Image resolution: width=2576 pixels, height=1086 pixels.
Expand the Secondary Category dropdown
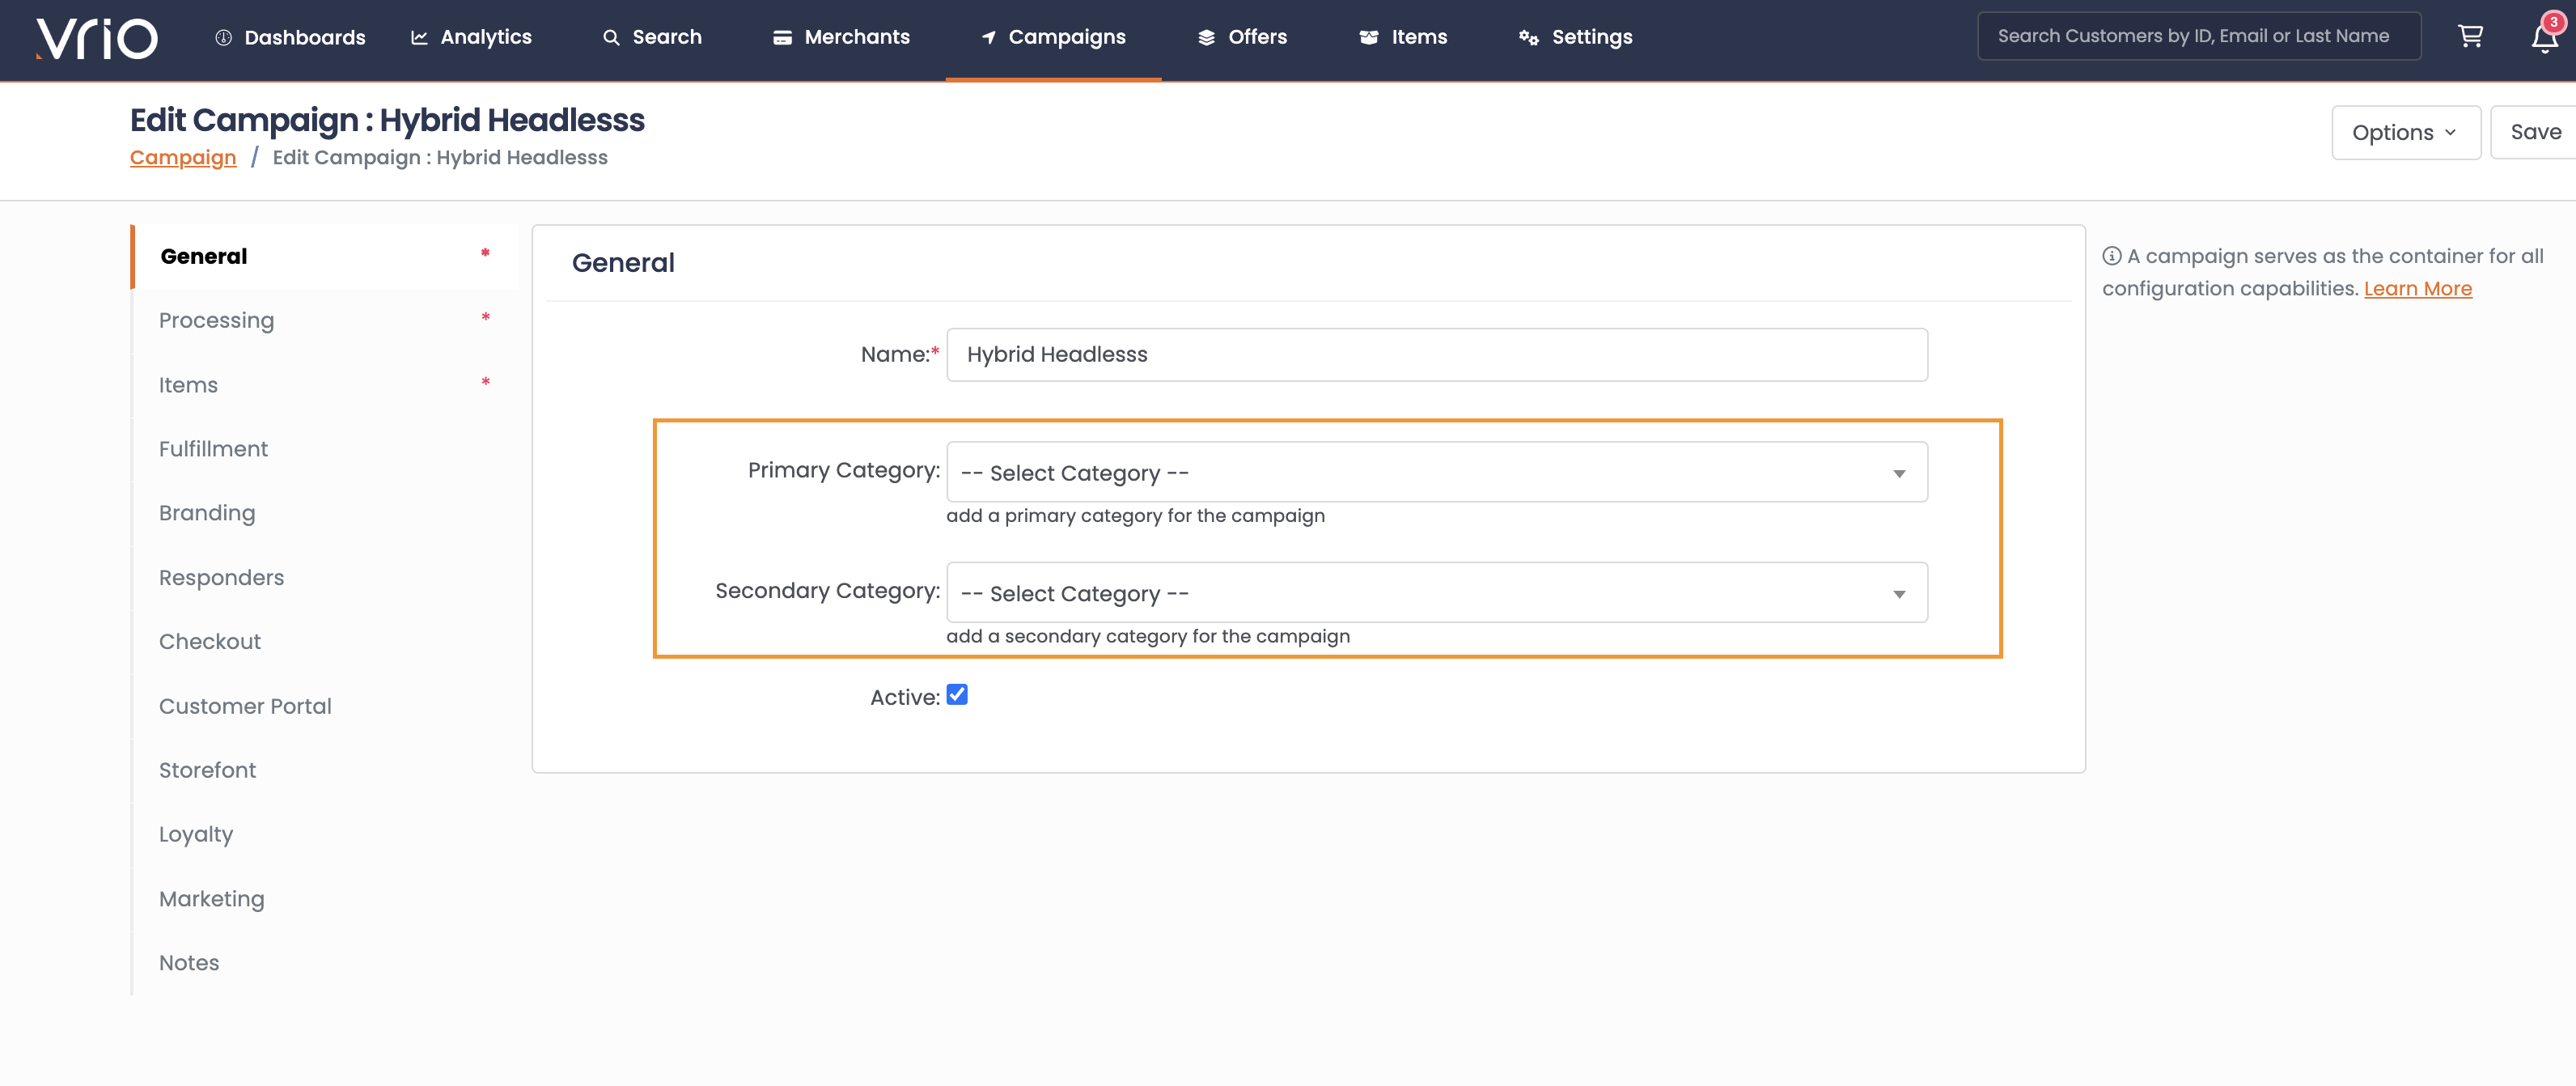1437,593
